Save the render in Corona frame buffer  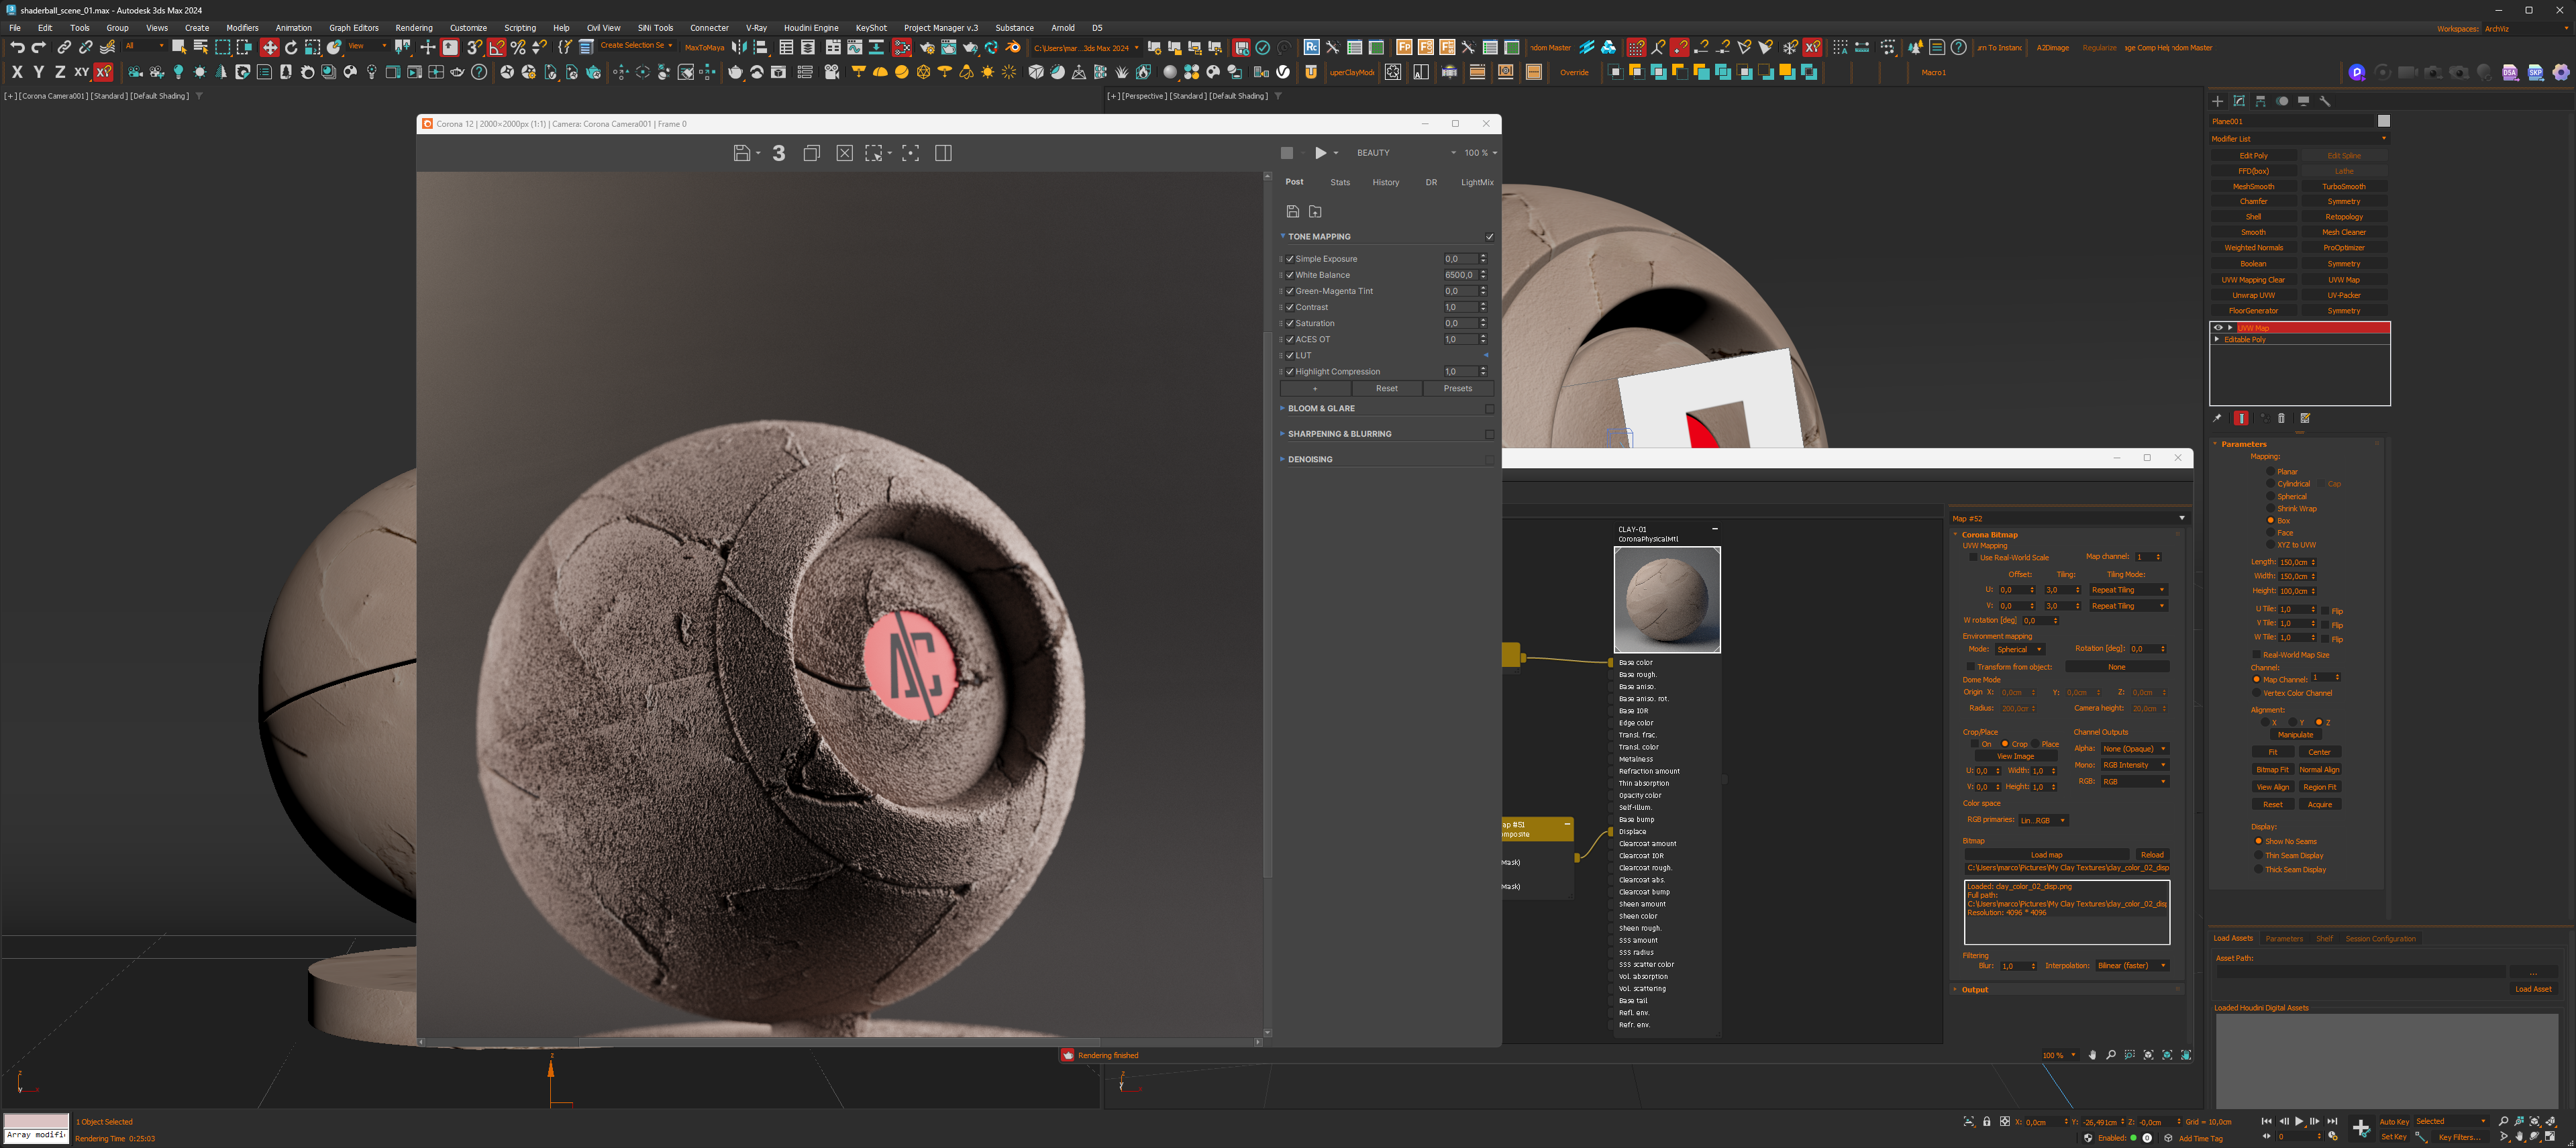[741, 153]
